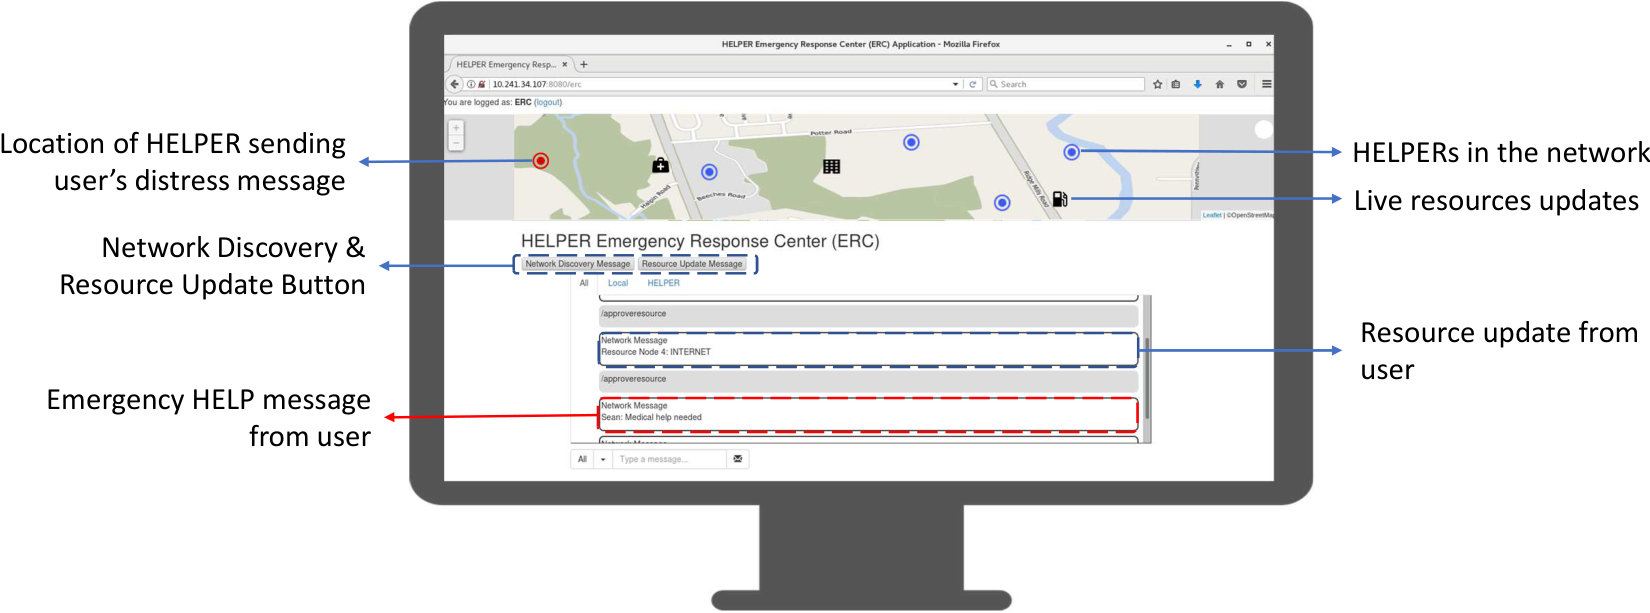Open the Firefox downloads arrow icon

click(1197, 84)
